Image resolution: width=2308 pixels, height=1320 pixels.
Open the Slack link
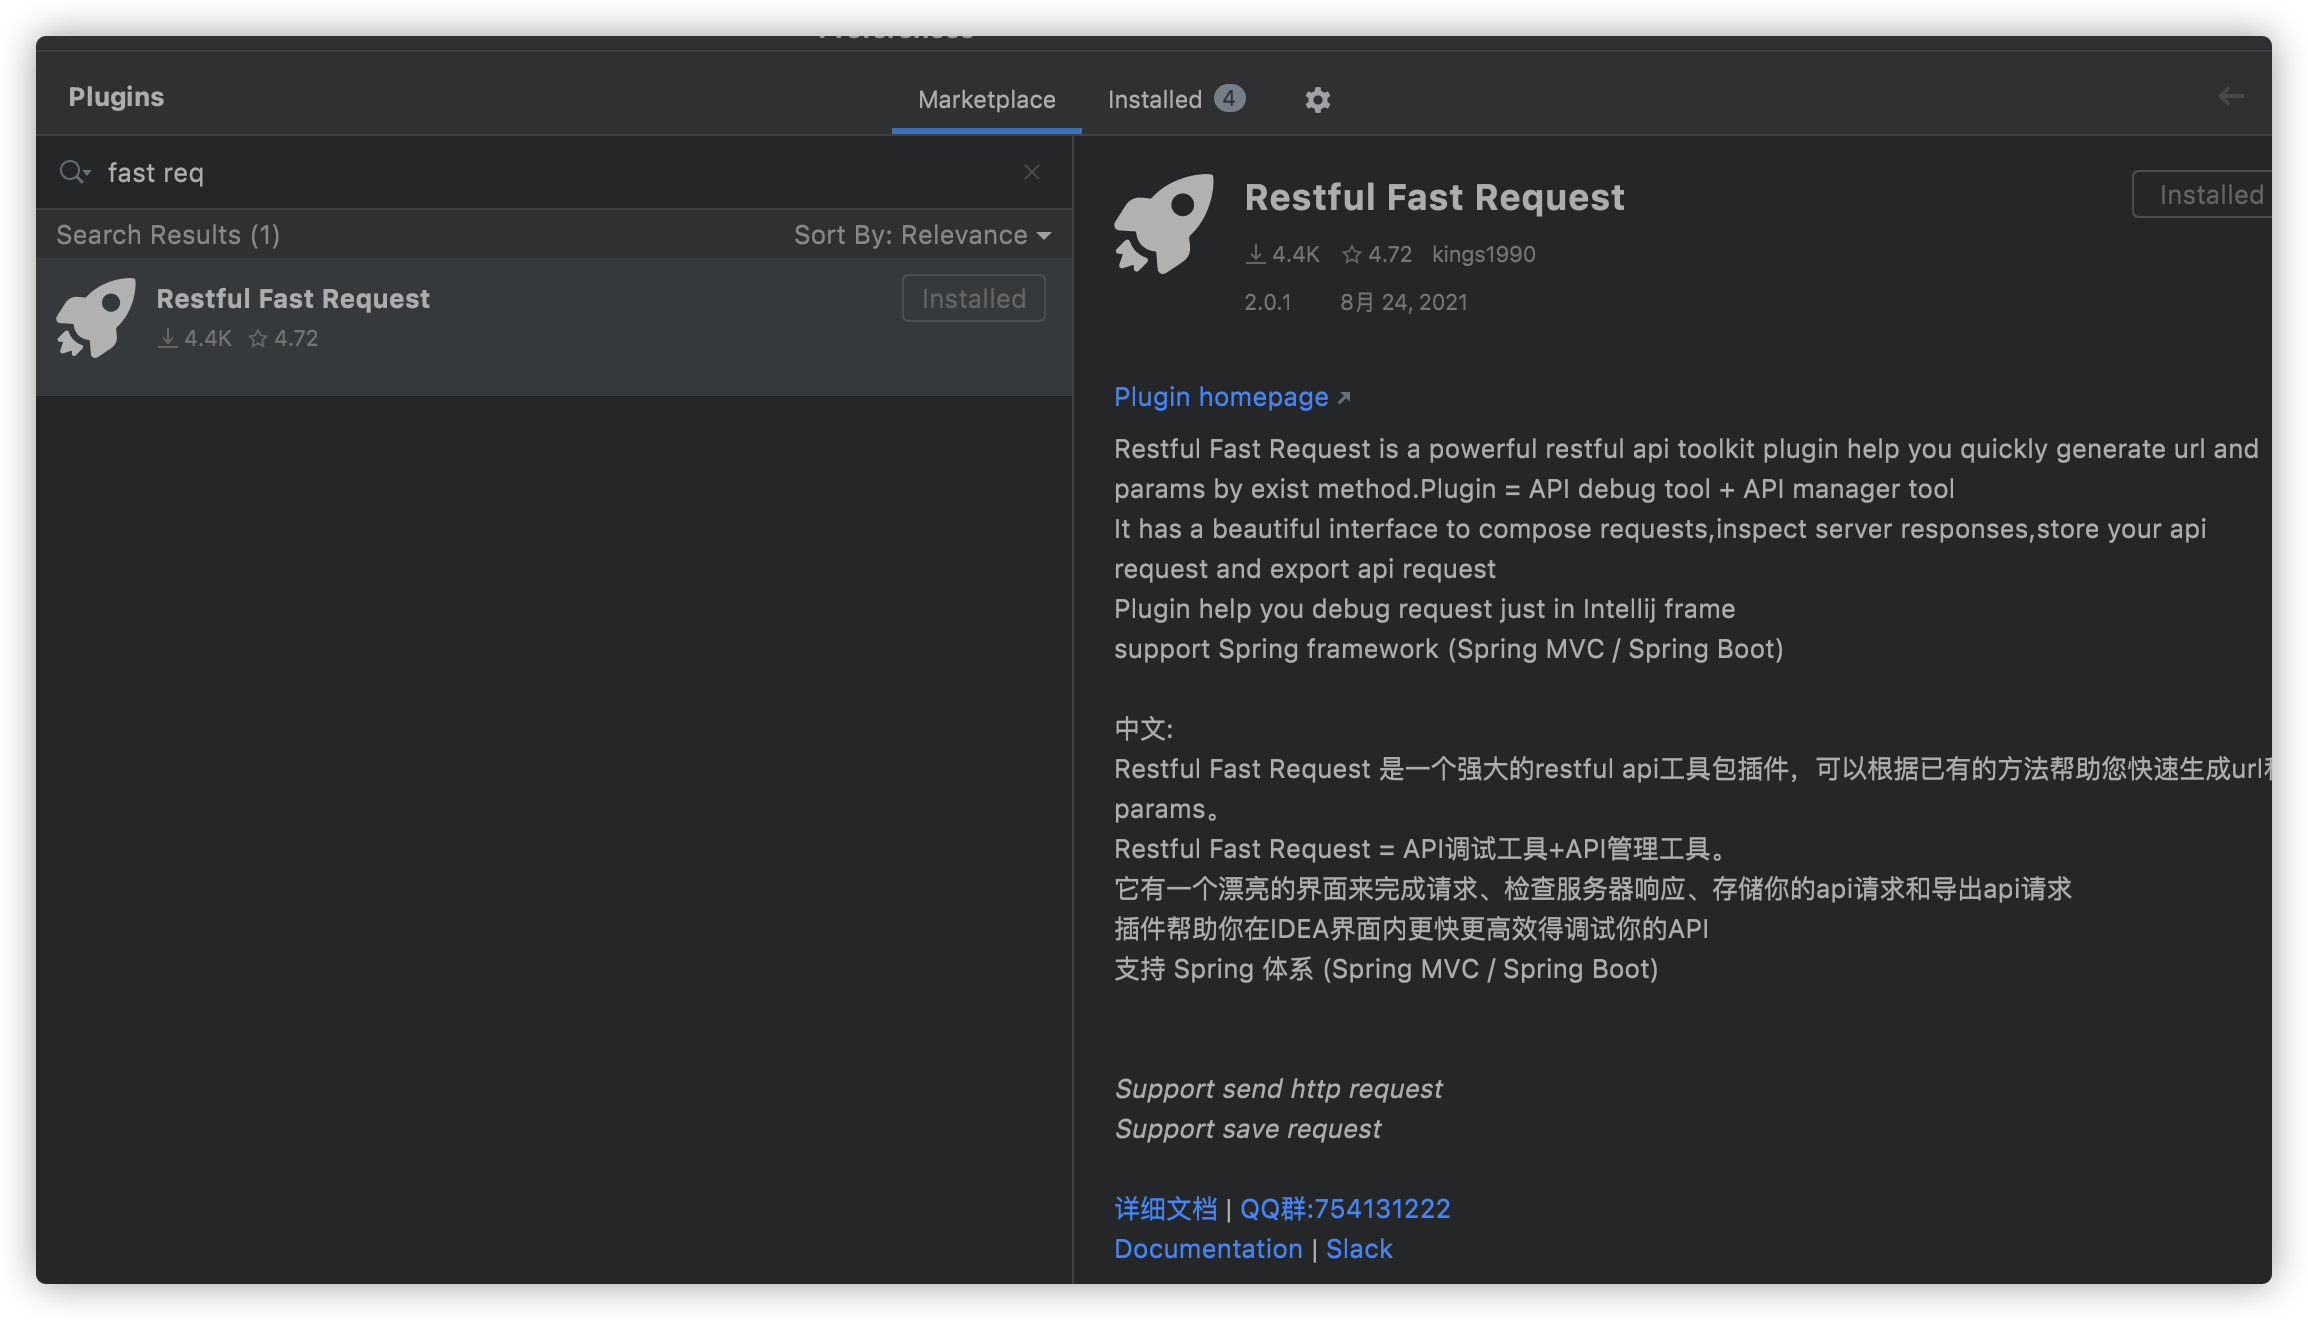tap(1358, 1248)
